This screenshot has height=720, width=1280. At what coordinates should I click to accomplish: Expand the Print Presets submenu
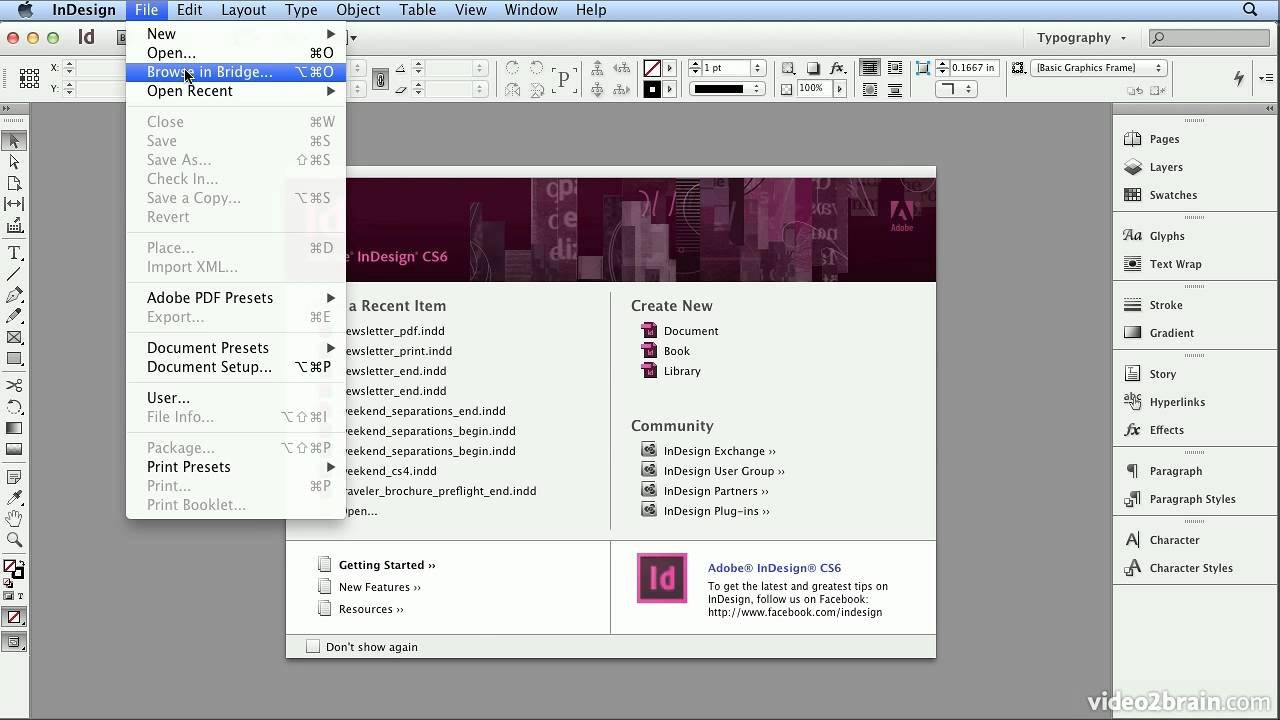coord(235,467)
